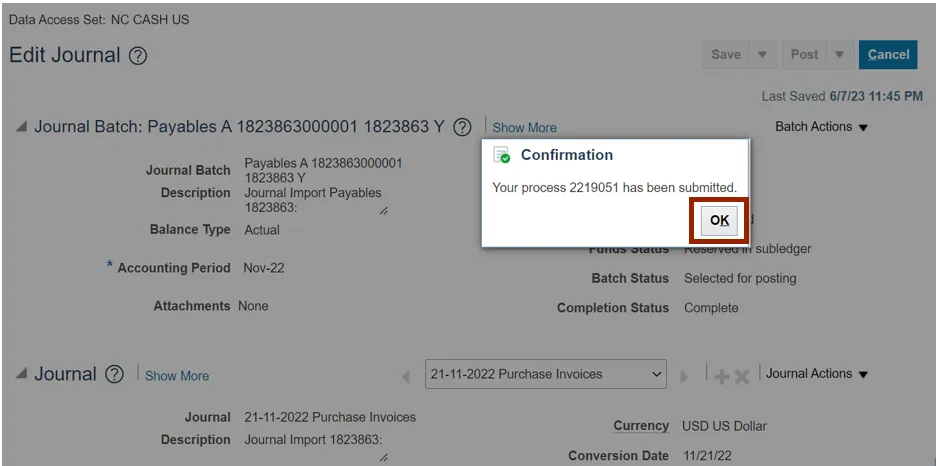This screenshot has width=936, height=466.
Task: Open the Save dropdown arrow
Action: 763,55
